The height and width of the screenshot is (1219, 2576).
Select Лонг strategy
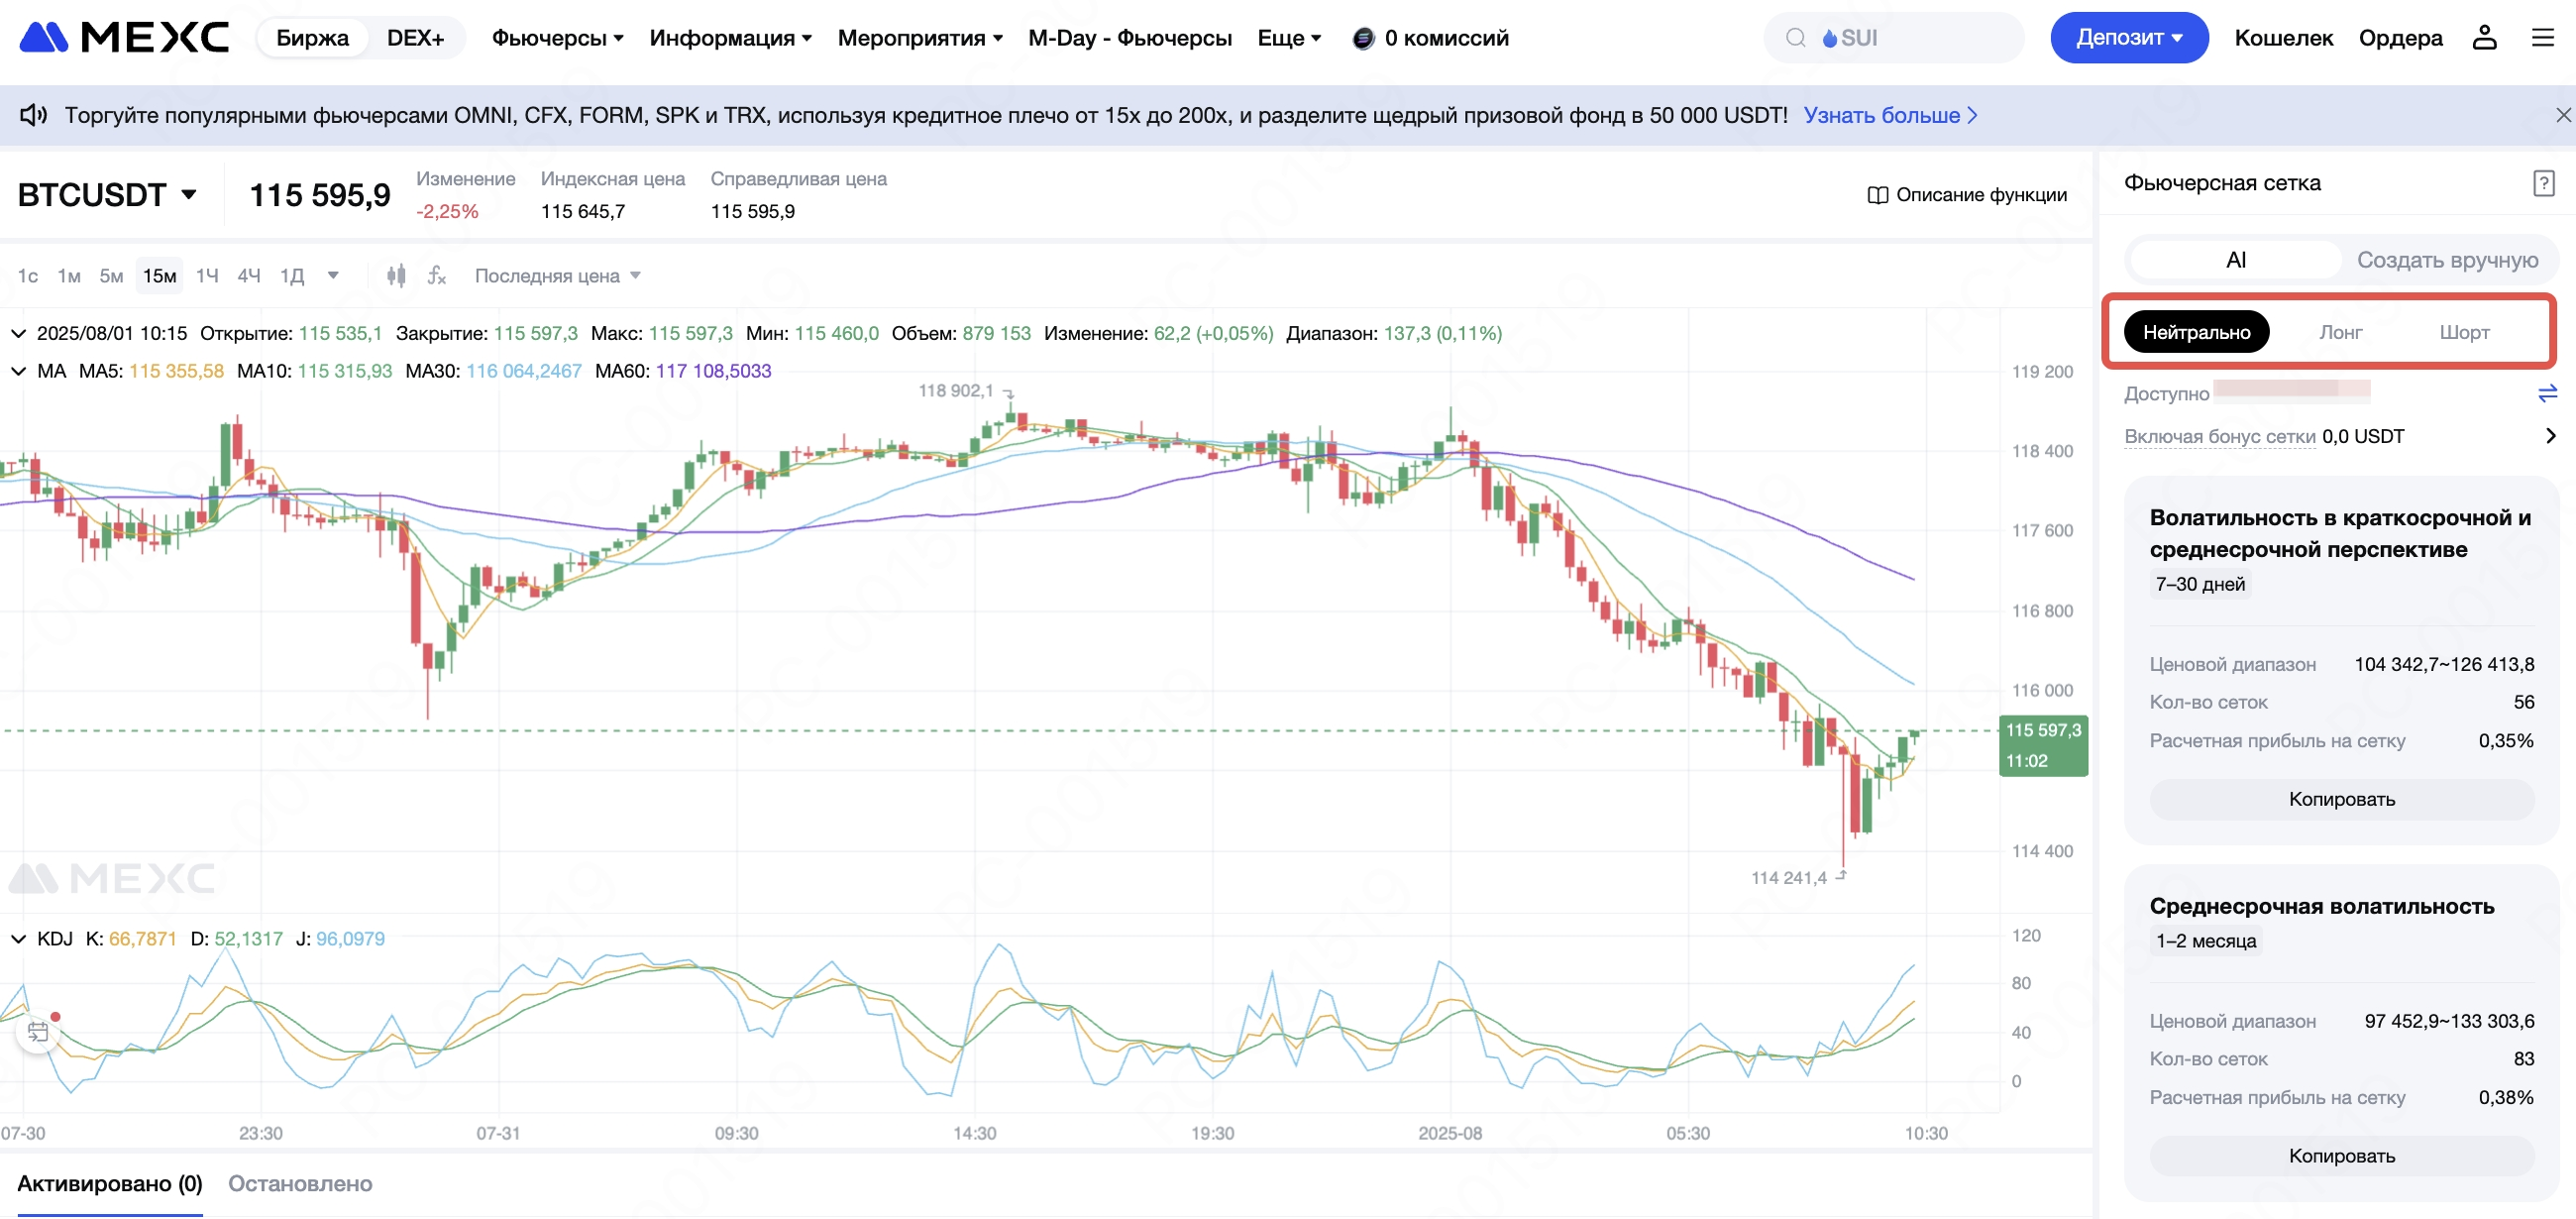(2340, 332)
